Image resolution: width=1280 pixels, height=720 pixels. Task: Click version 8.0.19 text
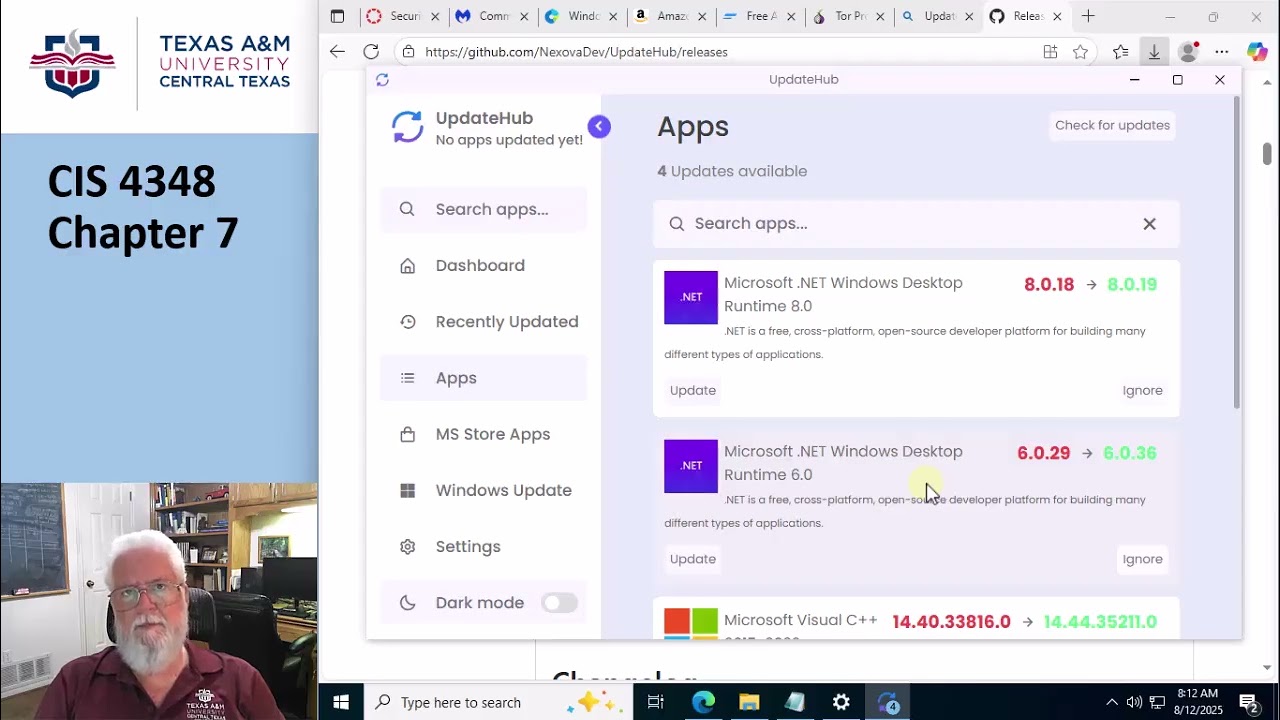(1132, 284)
